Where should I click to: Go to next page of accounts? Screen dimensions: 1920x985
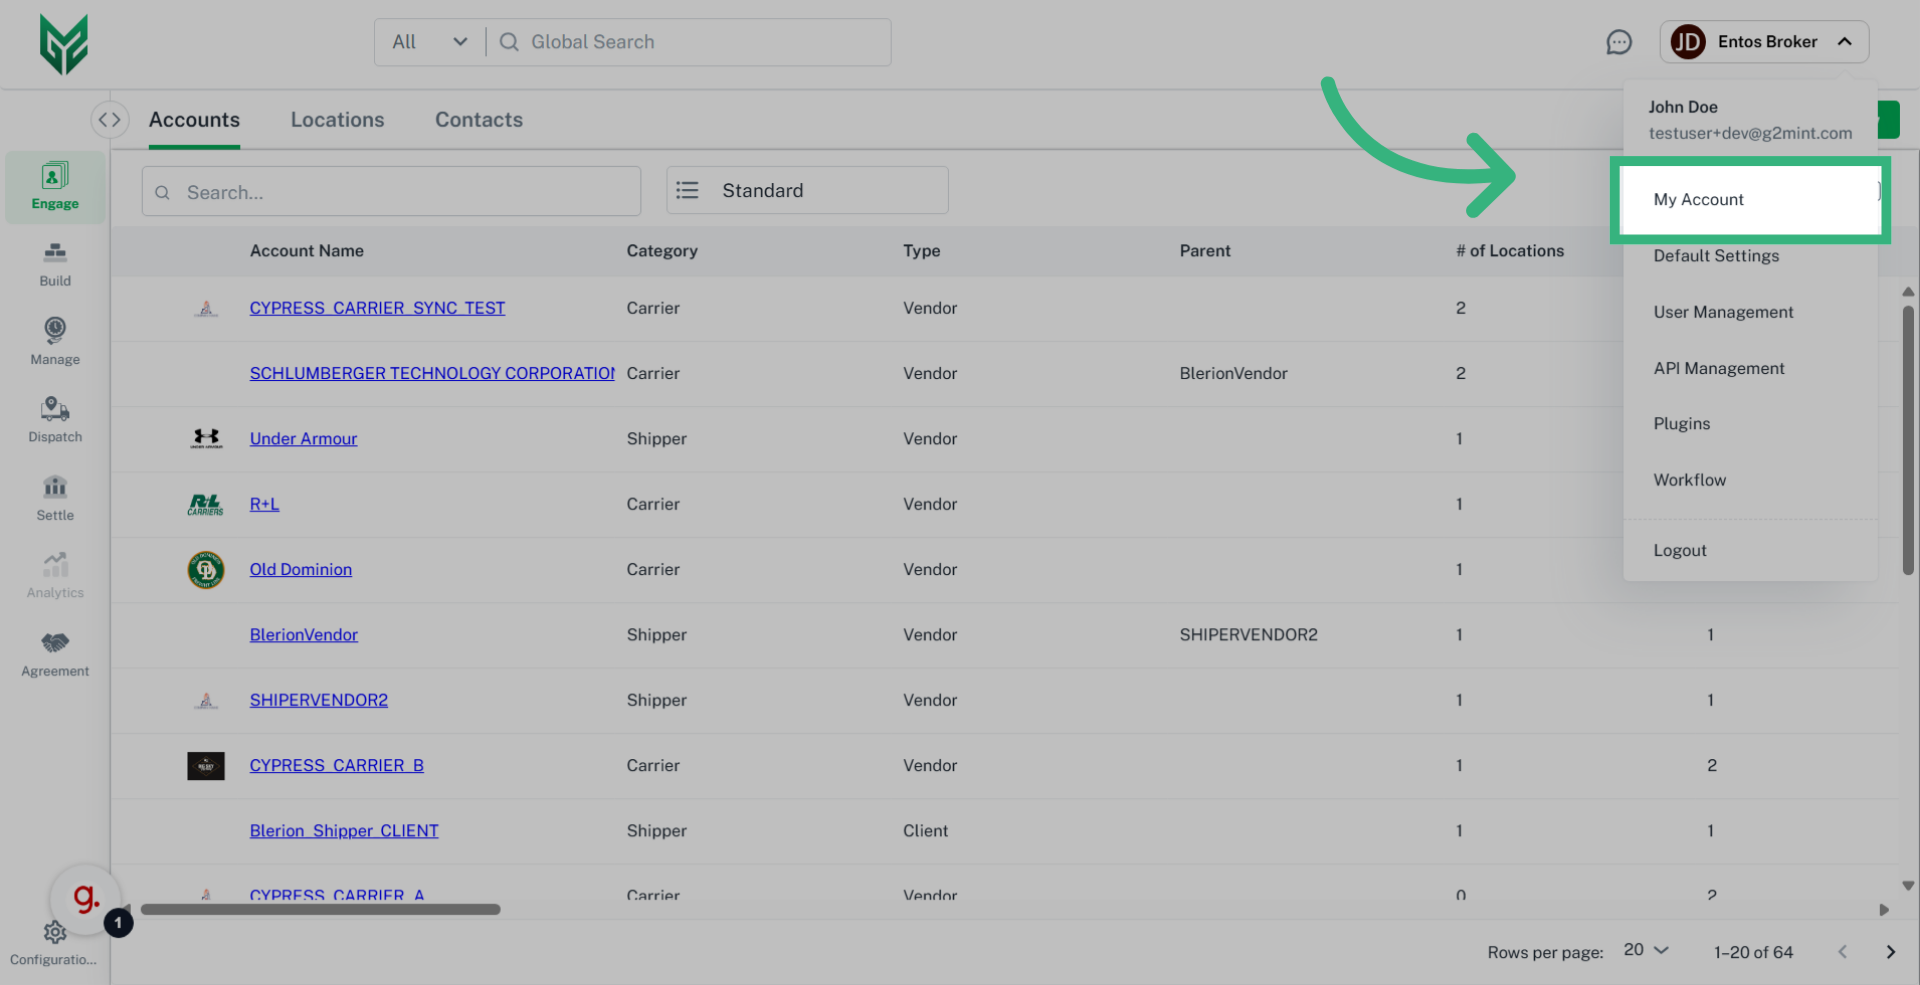[x=1890, y=952]
